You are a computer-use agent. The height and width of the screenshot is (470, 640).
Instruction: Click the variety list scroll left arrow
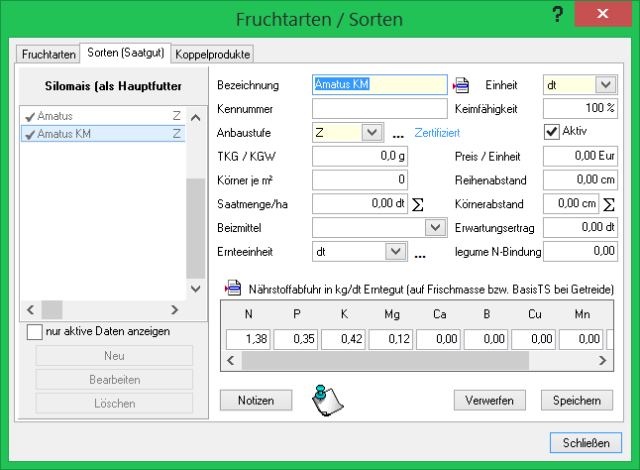[31, 310]
